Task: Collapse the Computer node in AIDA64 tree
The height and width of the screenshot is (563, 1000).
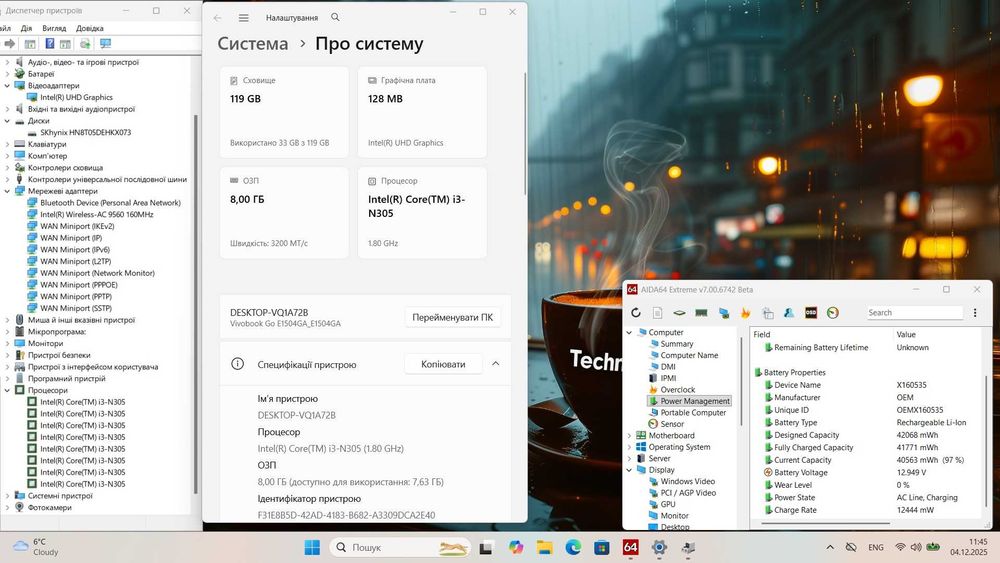Action: click(629, 332)
